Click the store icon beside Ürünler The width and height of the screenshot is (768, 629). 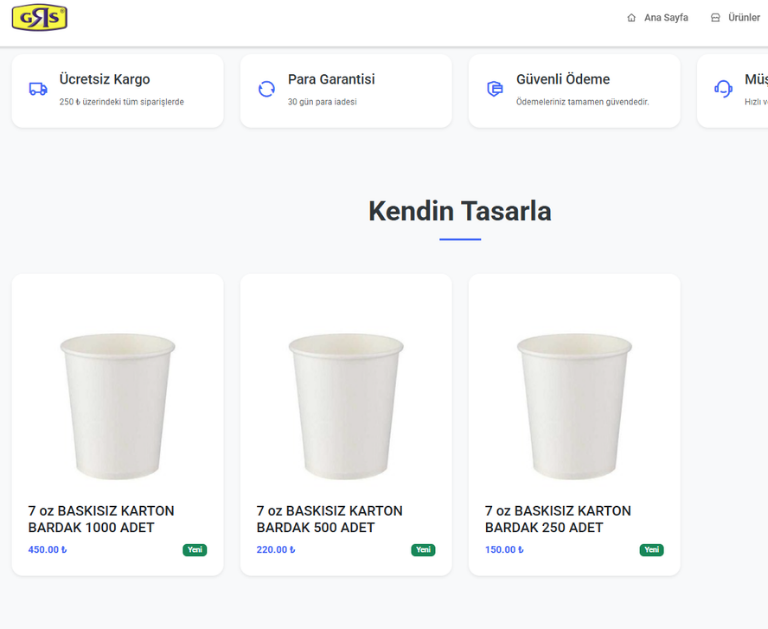715,18
